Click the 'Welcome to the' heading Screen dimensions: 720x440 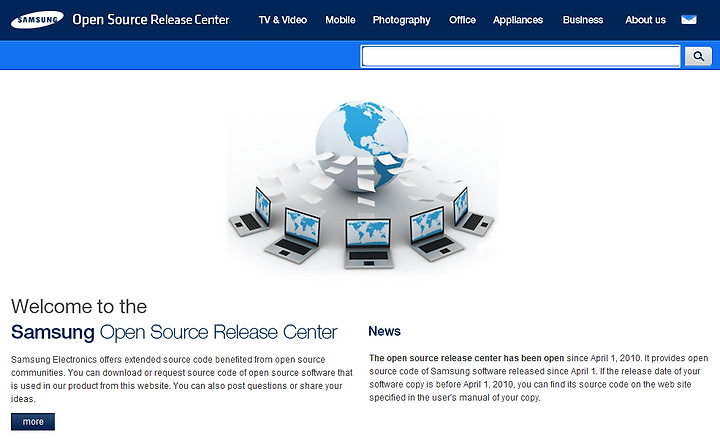point(79,306)
